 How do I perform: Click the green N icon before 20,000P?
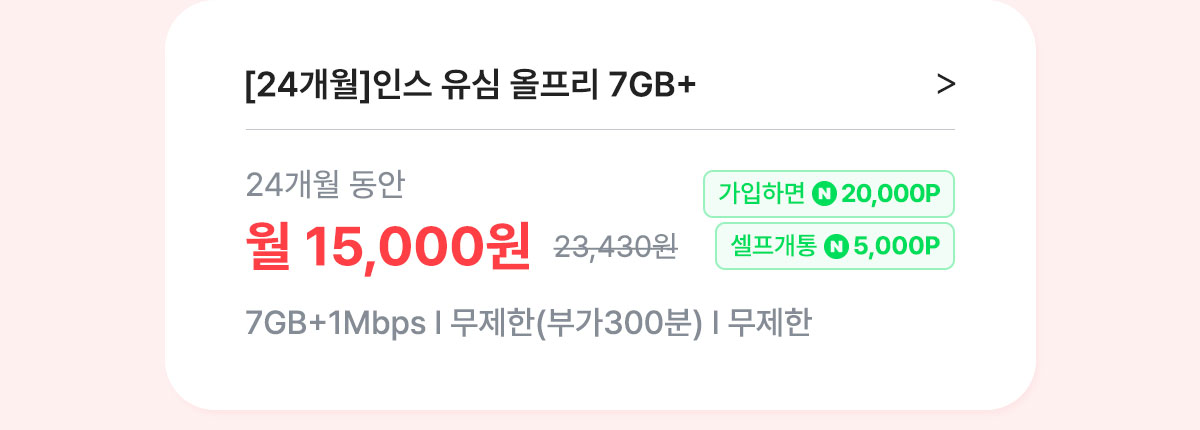pos(825,194)
